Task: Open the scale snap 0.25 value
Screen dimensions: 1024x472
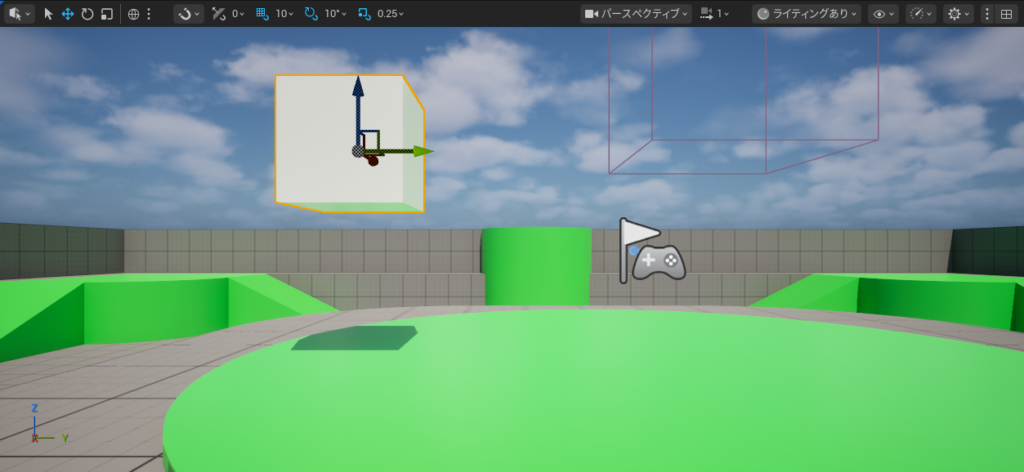Action: click(x=392, y=14)
